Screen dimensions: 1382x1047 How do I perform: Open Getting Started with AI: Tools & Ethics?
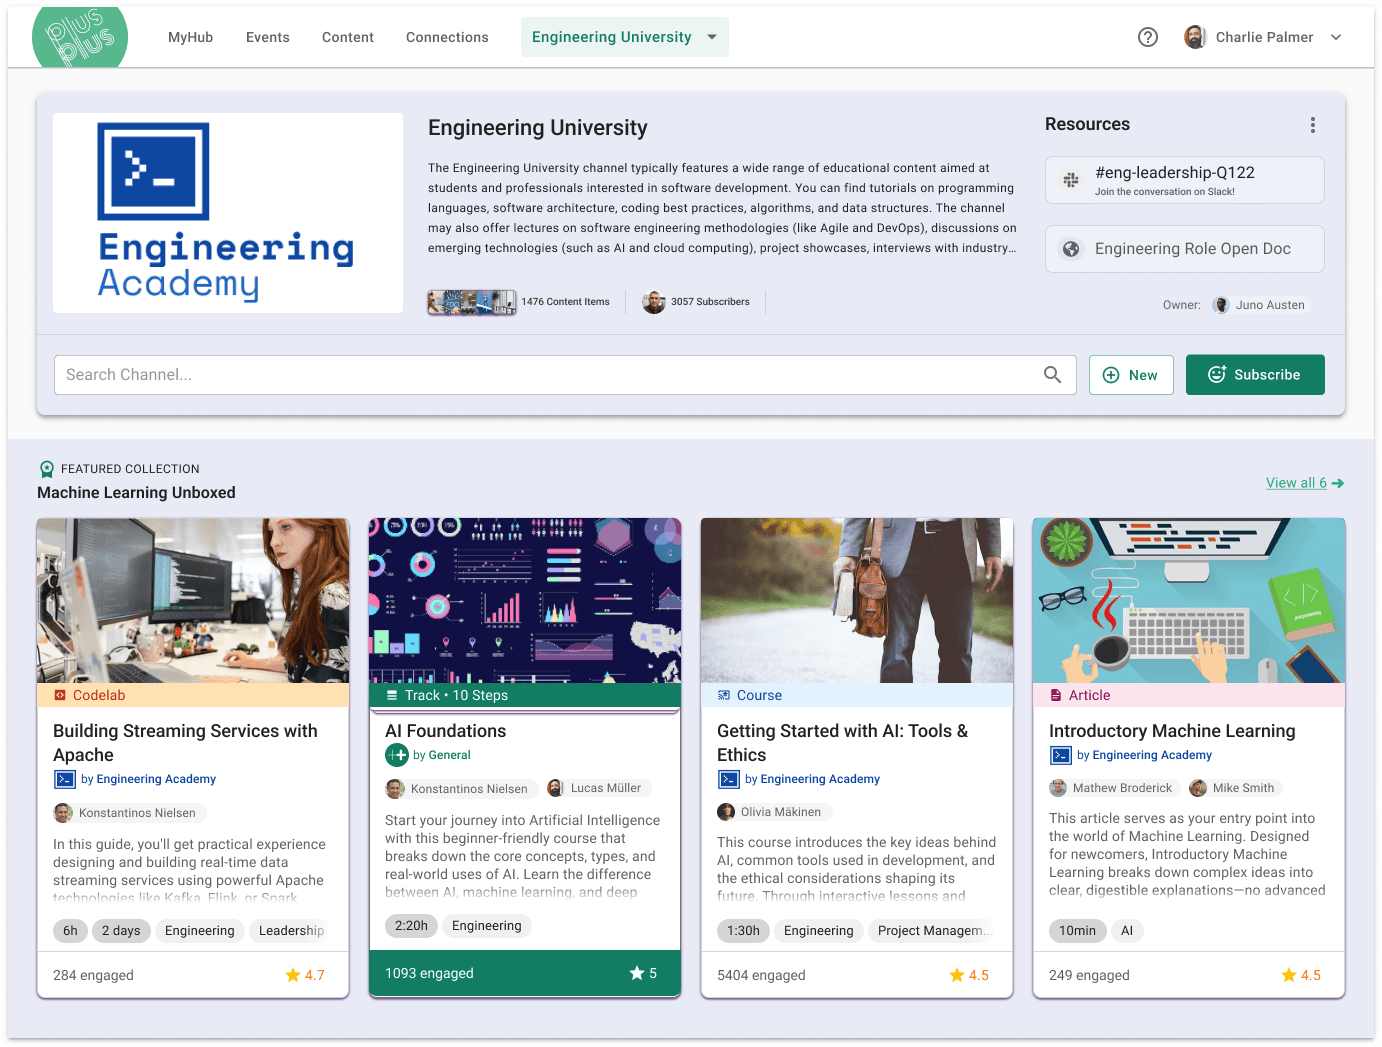coord(842,743)
